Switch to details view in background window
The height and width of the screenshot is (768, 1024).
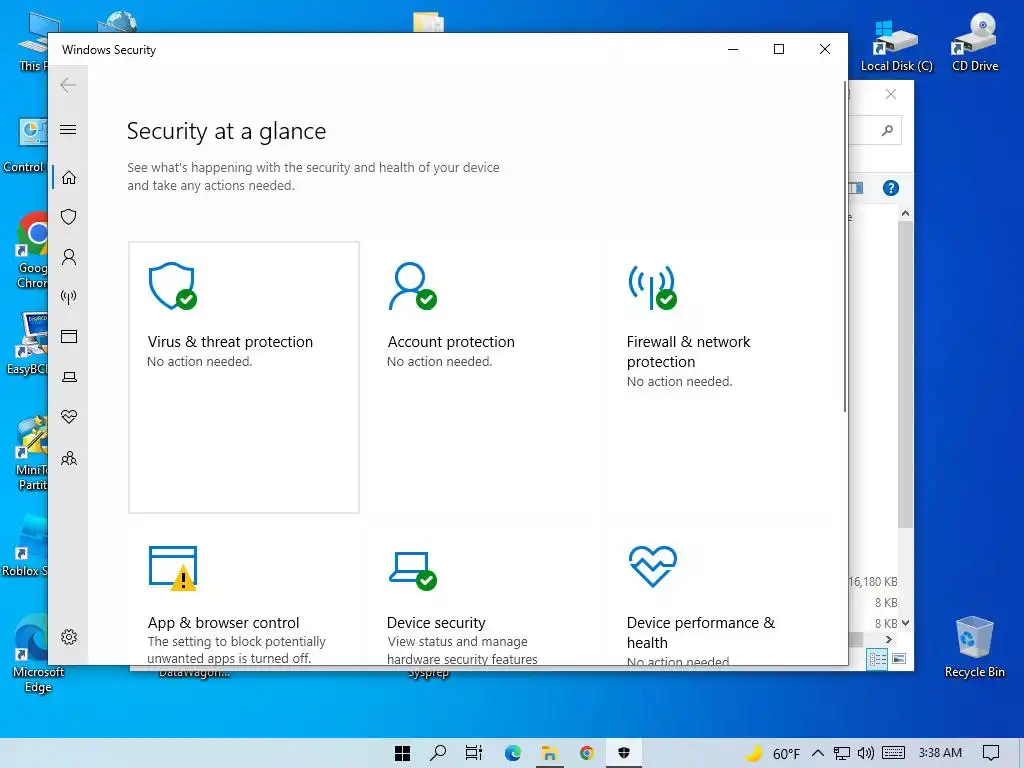[x=877, y=659]
